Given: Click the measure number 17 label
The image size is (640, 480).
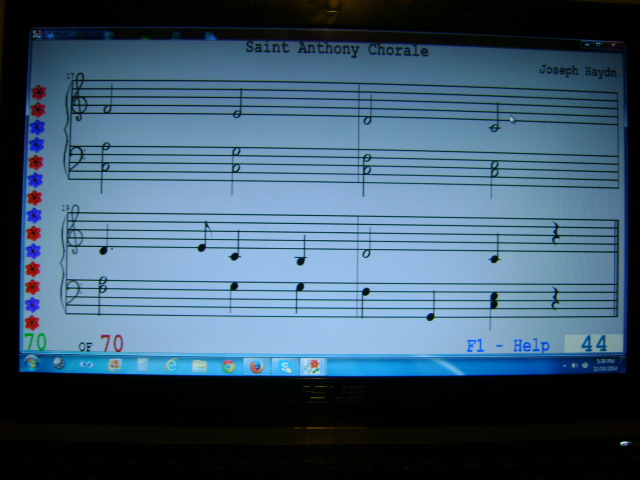Looking at the screenshot, I should tap(70, 76).
